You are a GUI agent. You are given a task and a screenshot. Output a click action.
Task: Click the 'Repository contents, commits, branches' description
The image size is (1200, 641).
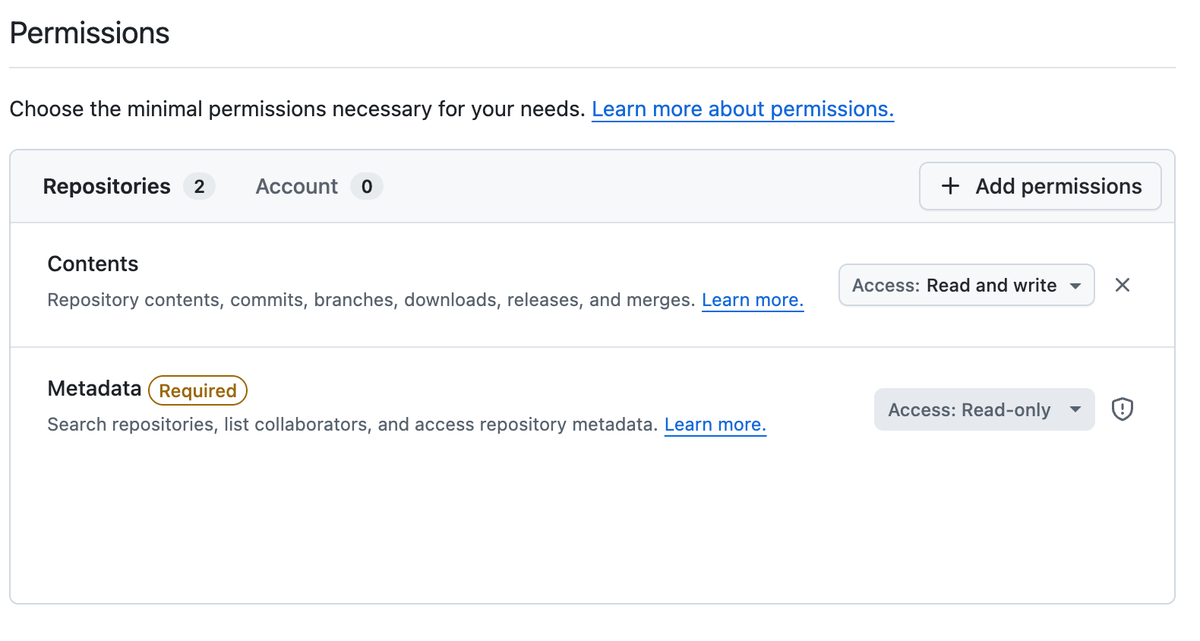point(371,300)
